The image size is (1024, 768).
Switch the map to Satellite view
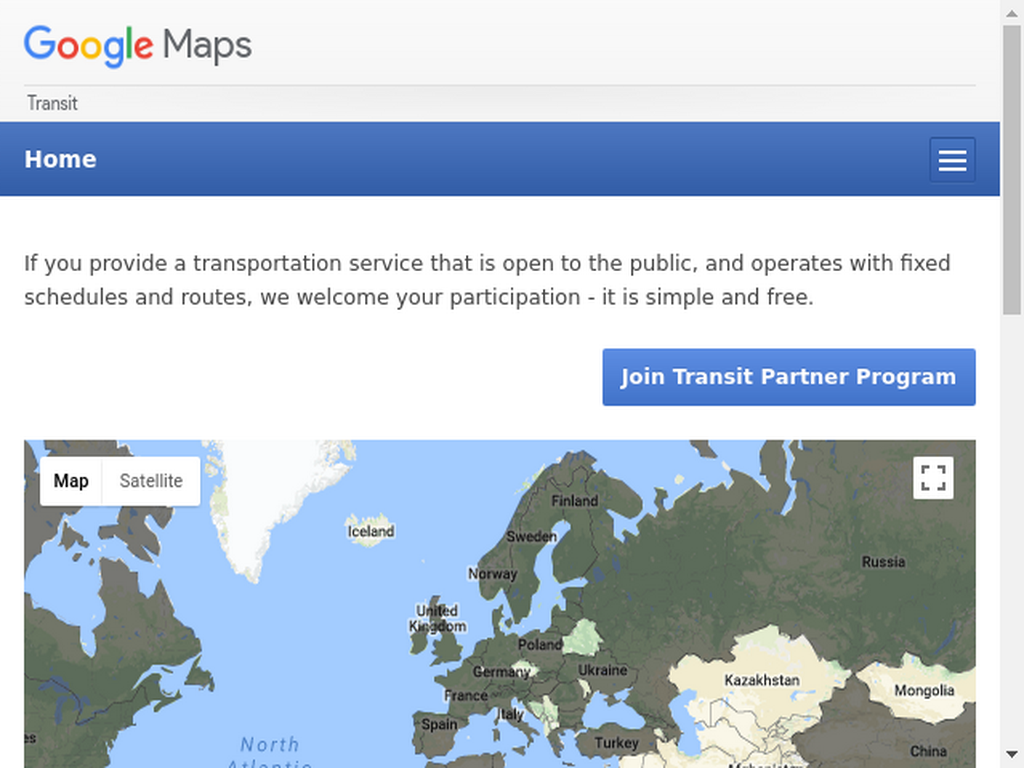151,481
